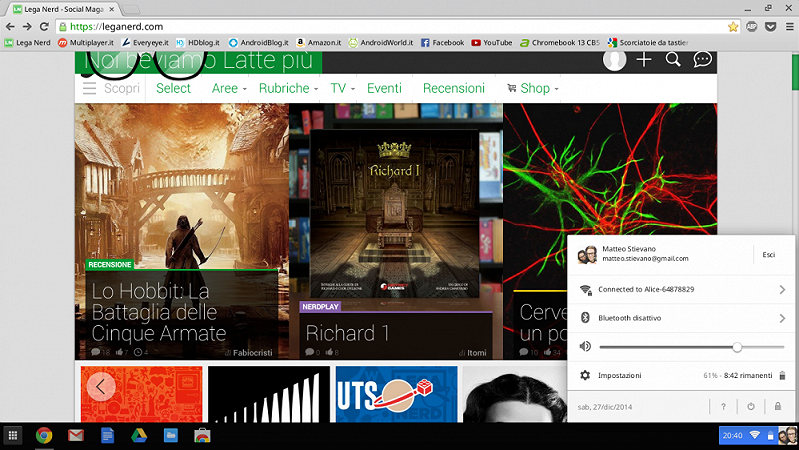Screen dimensions: 799x450
Task: Bookmark page with the star icon
Action: coord(733,27)
